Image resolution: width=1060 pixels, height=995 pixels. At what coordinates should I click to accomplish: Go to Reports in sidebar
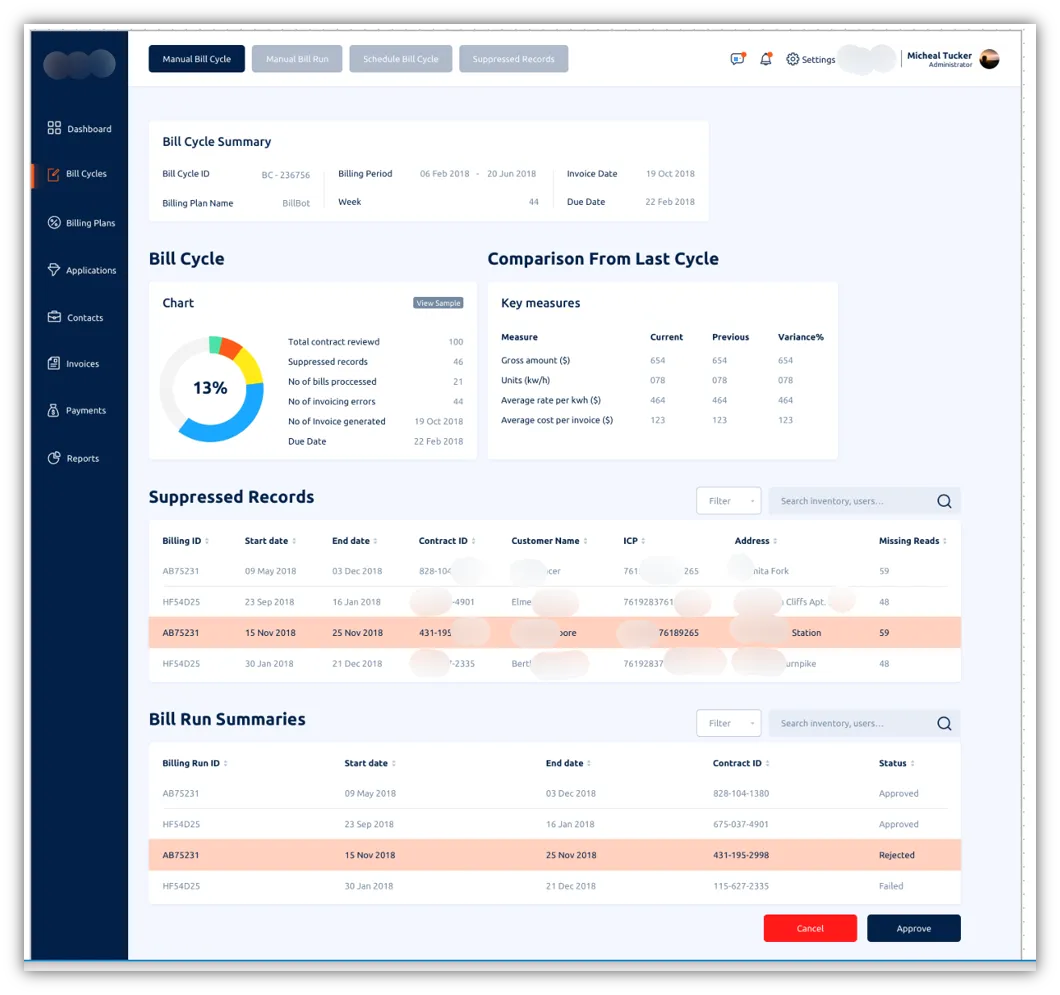point(82,458)
